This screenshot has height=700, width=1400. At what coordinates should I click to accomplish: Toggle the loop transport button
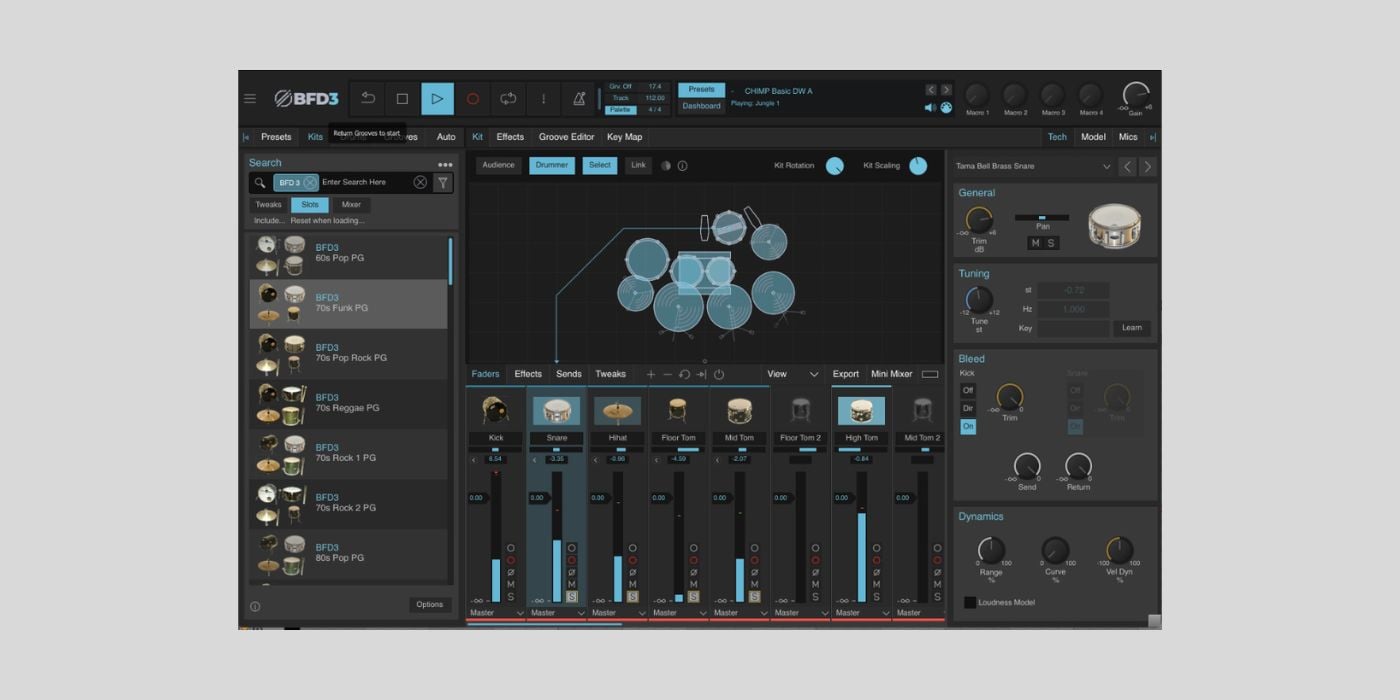pos(508,98)
